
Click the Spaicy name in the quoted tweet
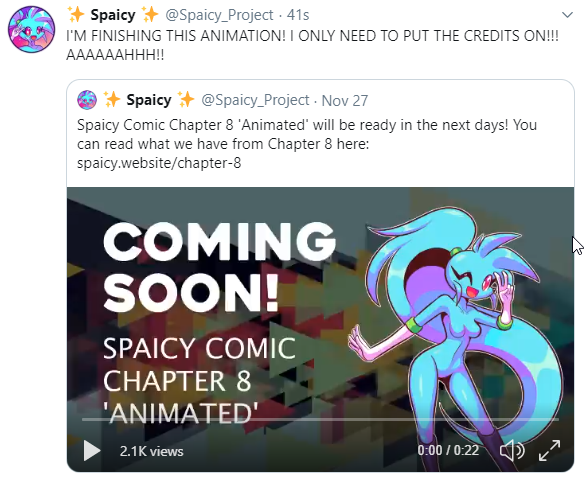coord(149,100)
